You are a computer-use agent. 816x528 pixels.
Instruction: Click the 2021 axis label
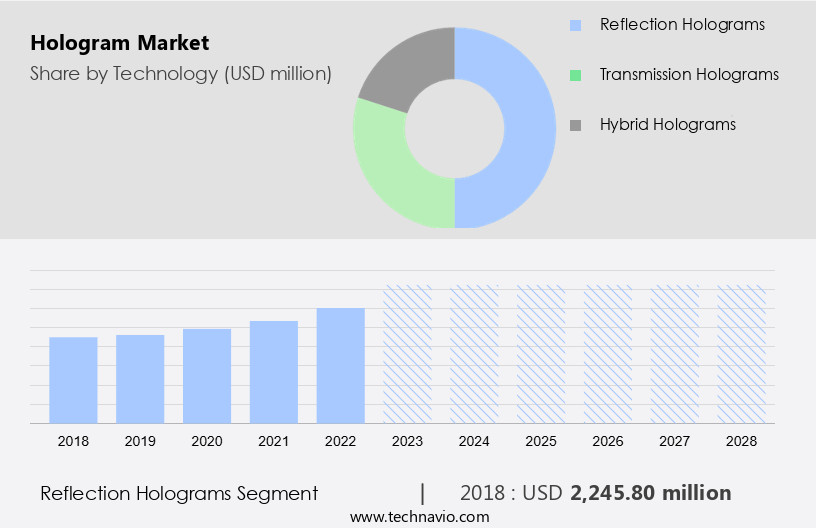274,441
